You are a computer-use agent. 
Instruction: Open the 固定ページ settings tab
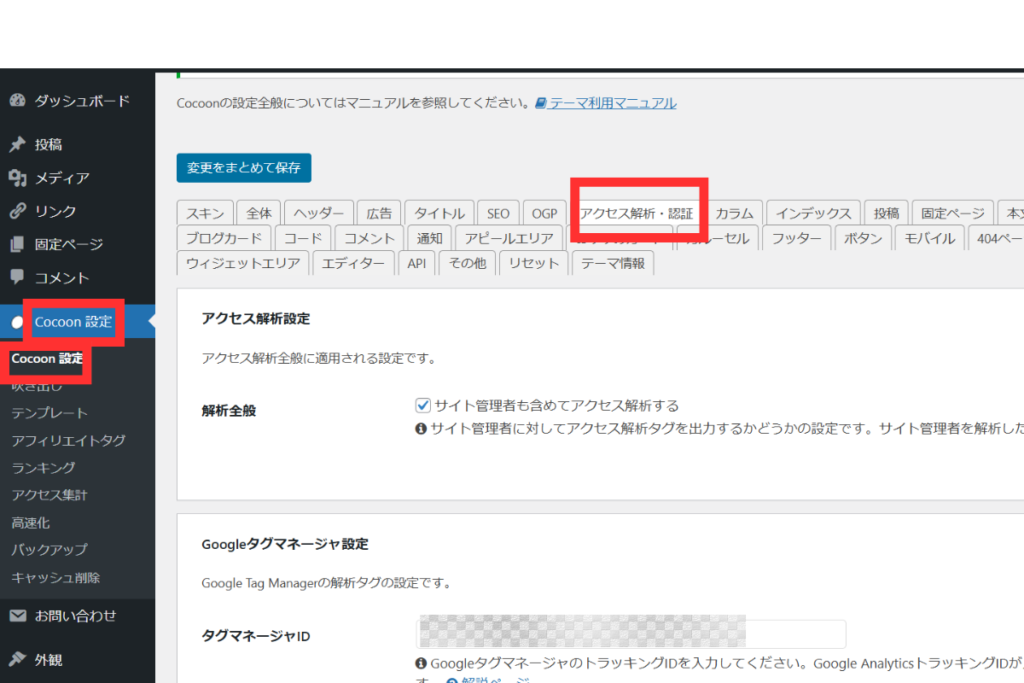(x=952, y=214)
